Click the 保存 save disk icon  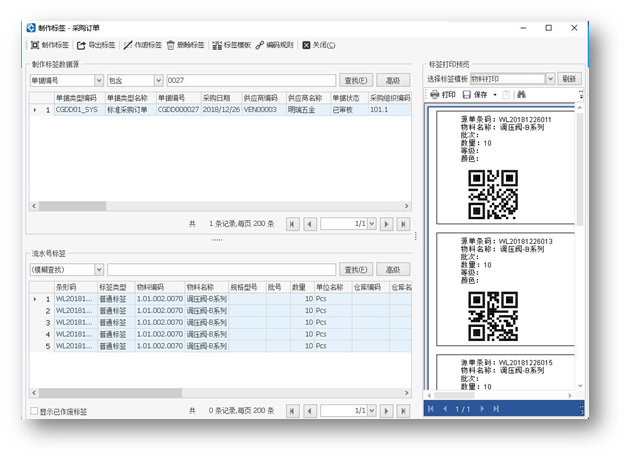(x=466, y=95)
